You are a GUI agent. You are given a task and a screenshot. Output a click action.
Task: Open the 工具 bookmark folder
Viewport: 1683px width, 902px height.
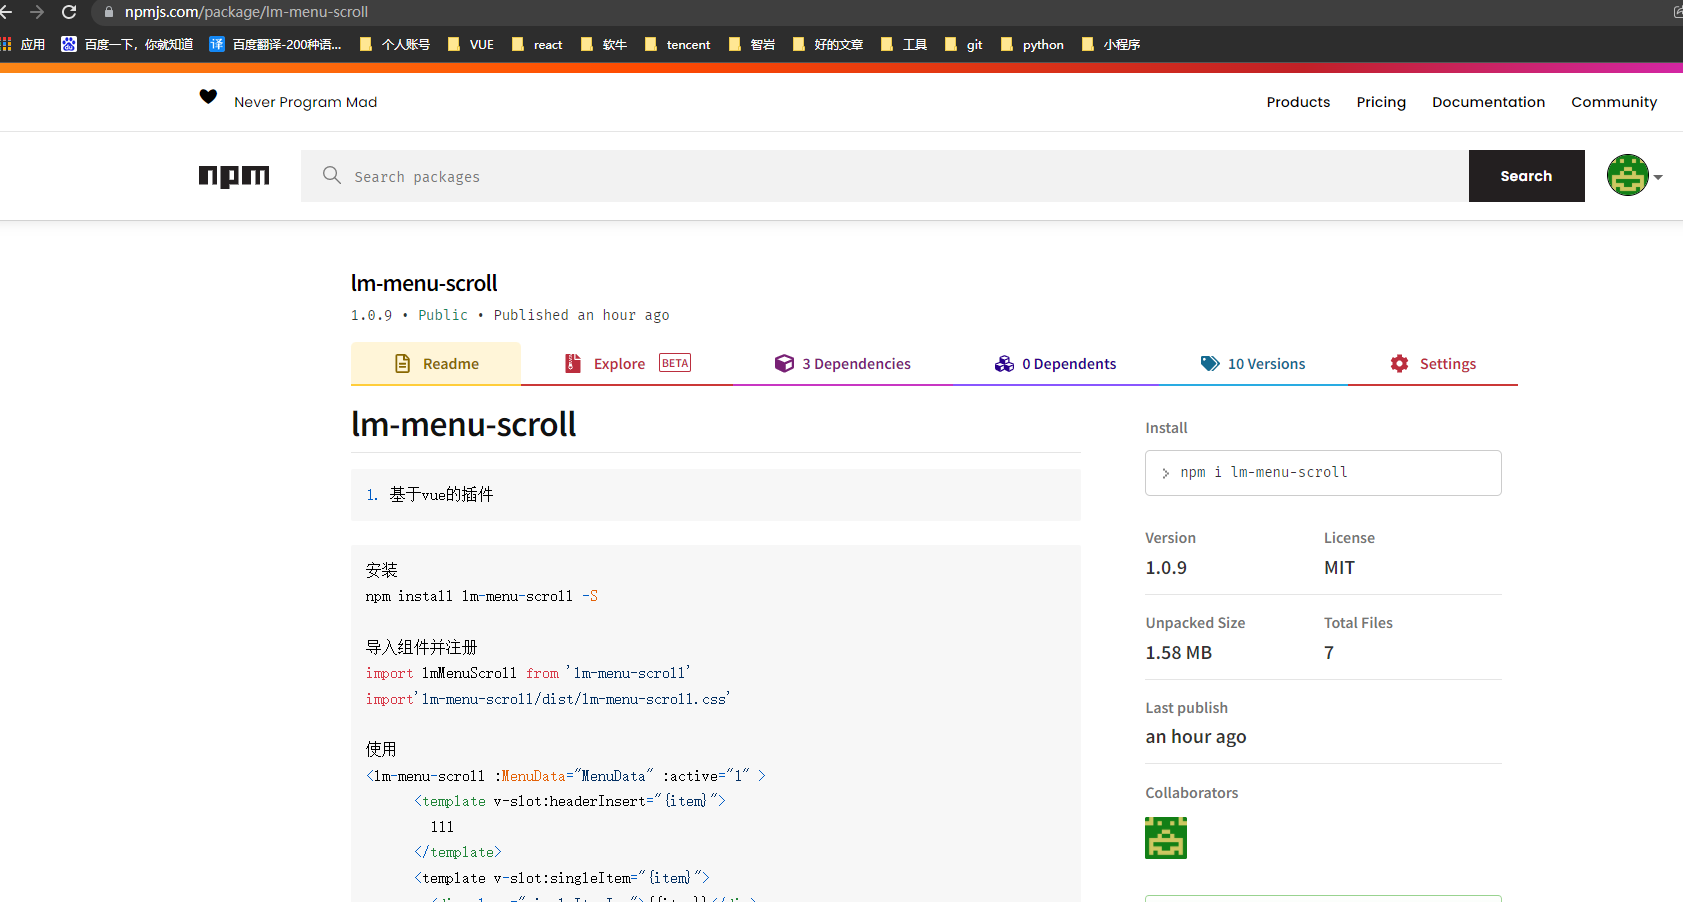click(x=904, y=44)
